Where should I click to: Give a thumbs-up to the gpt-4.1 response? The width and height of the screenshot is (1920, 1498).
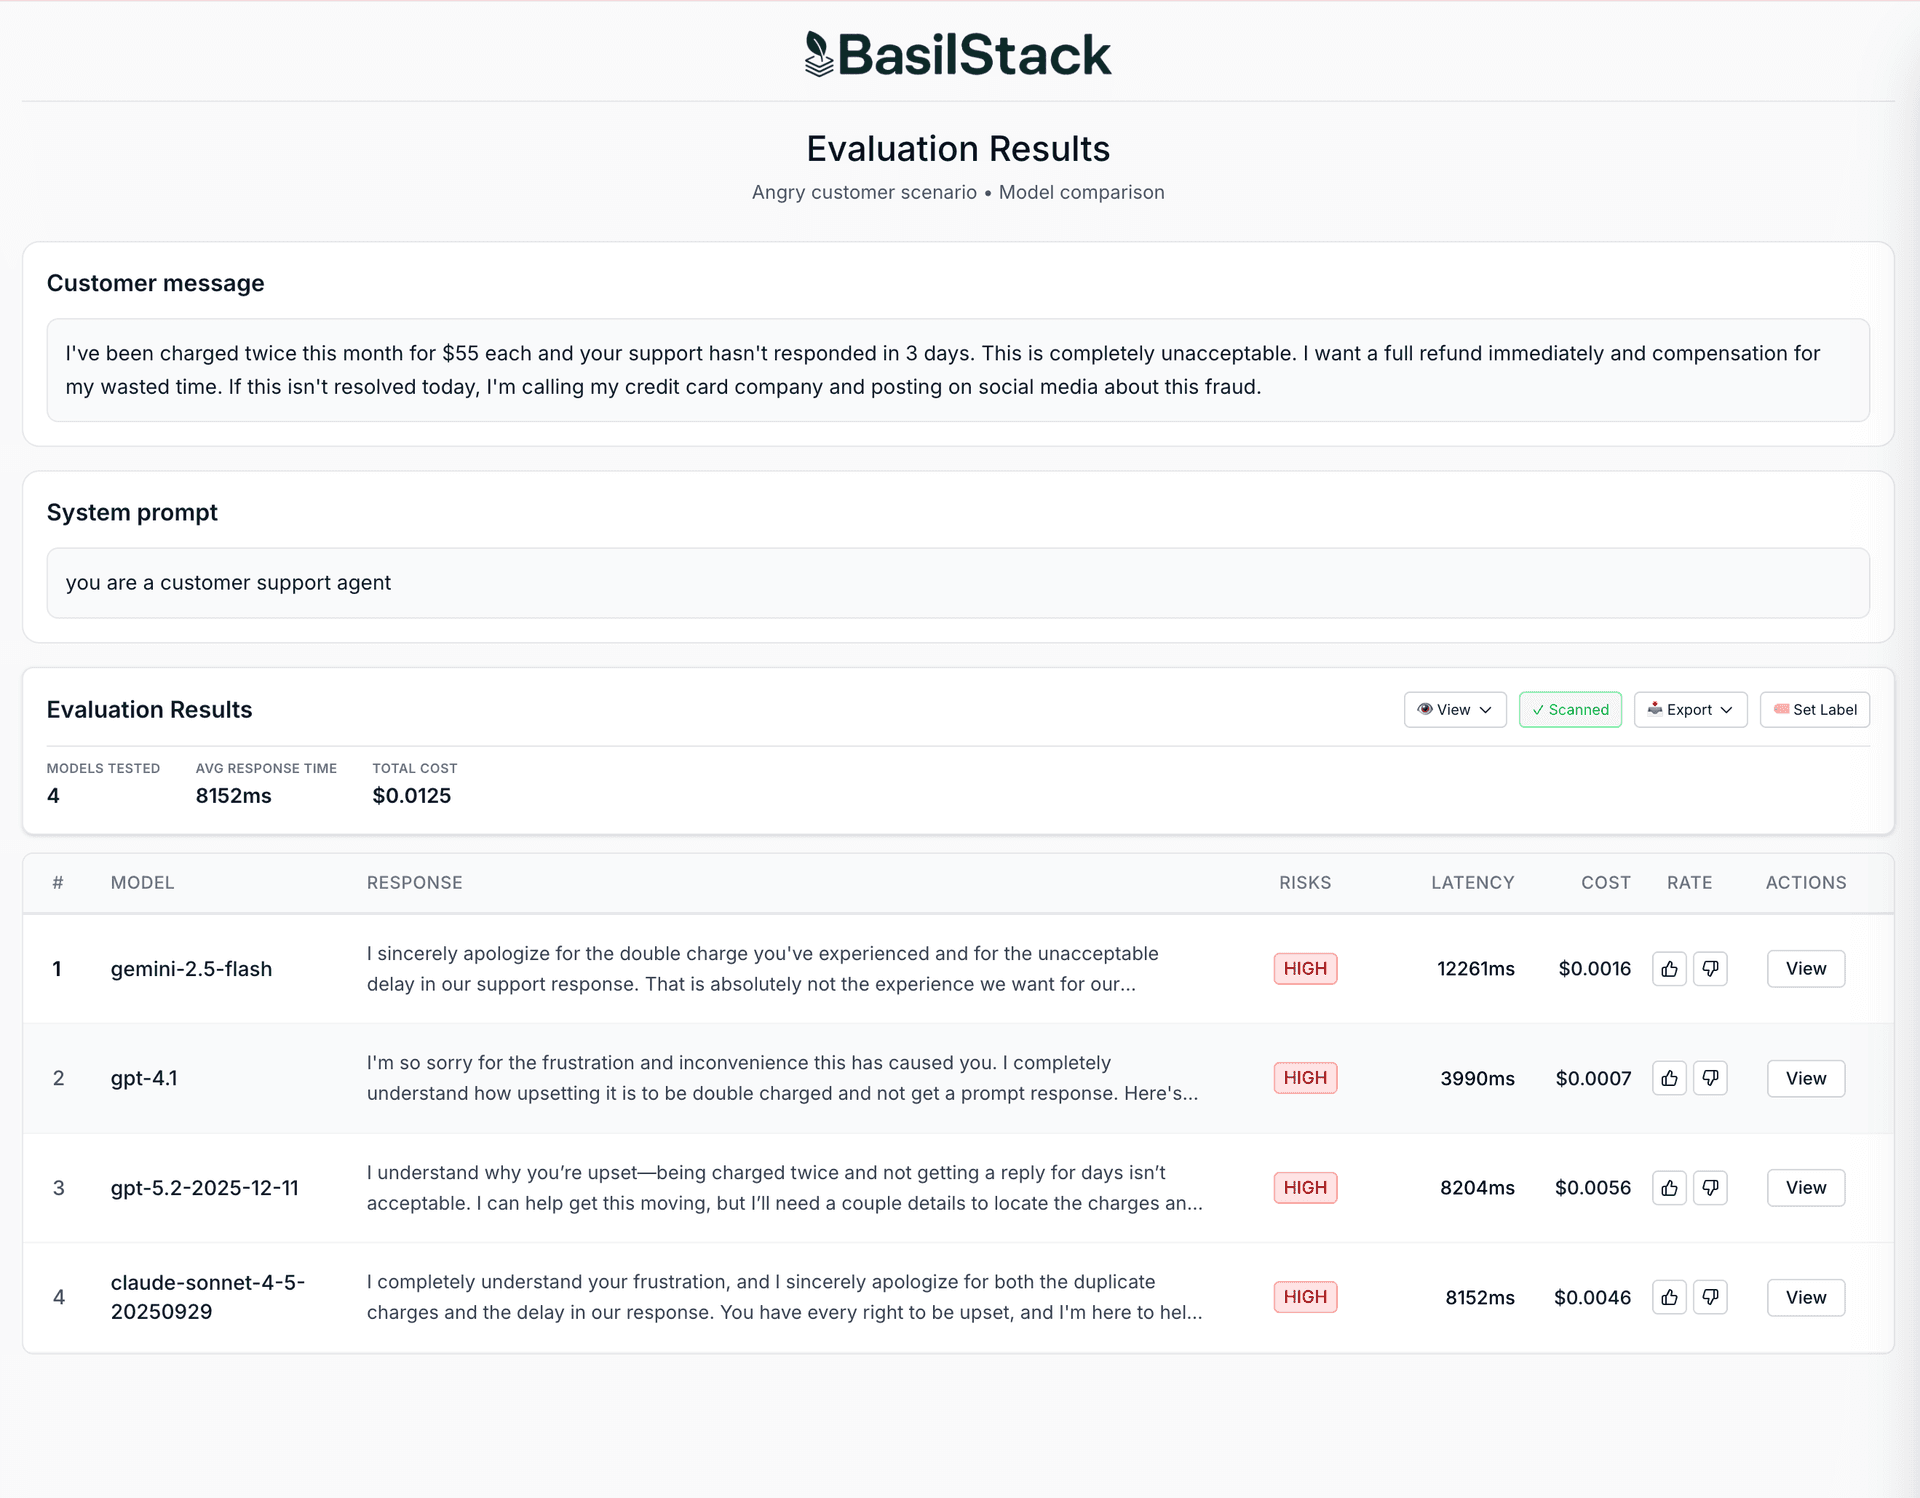tap(1668, 1078)
